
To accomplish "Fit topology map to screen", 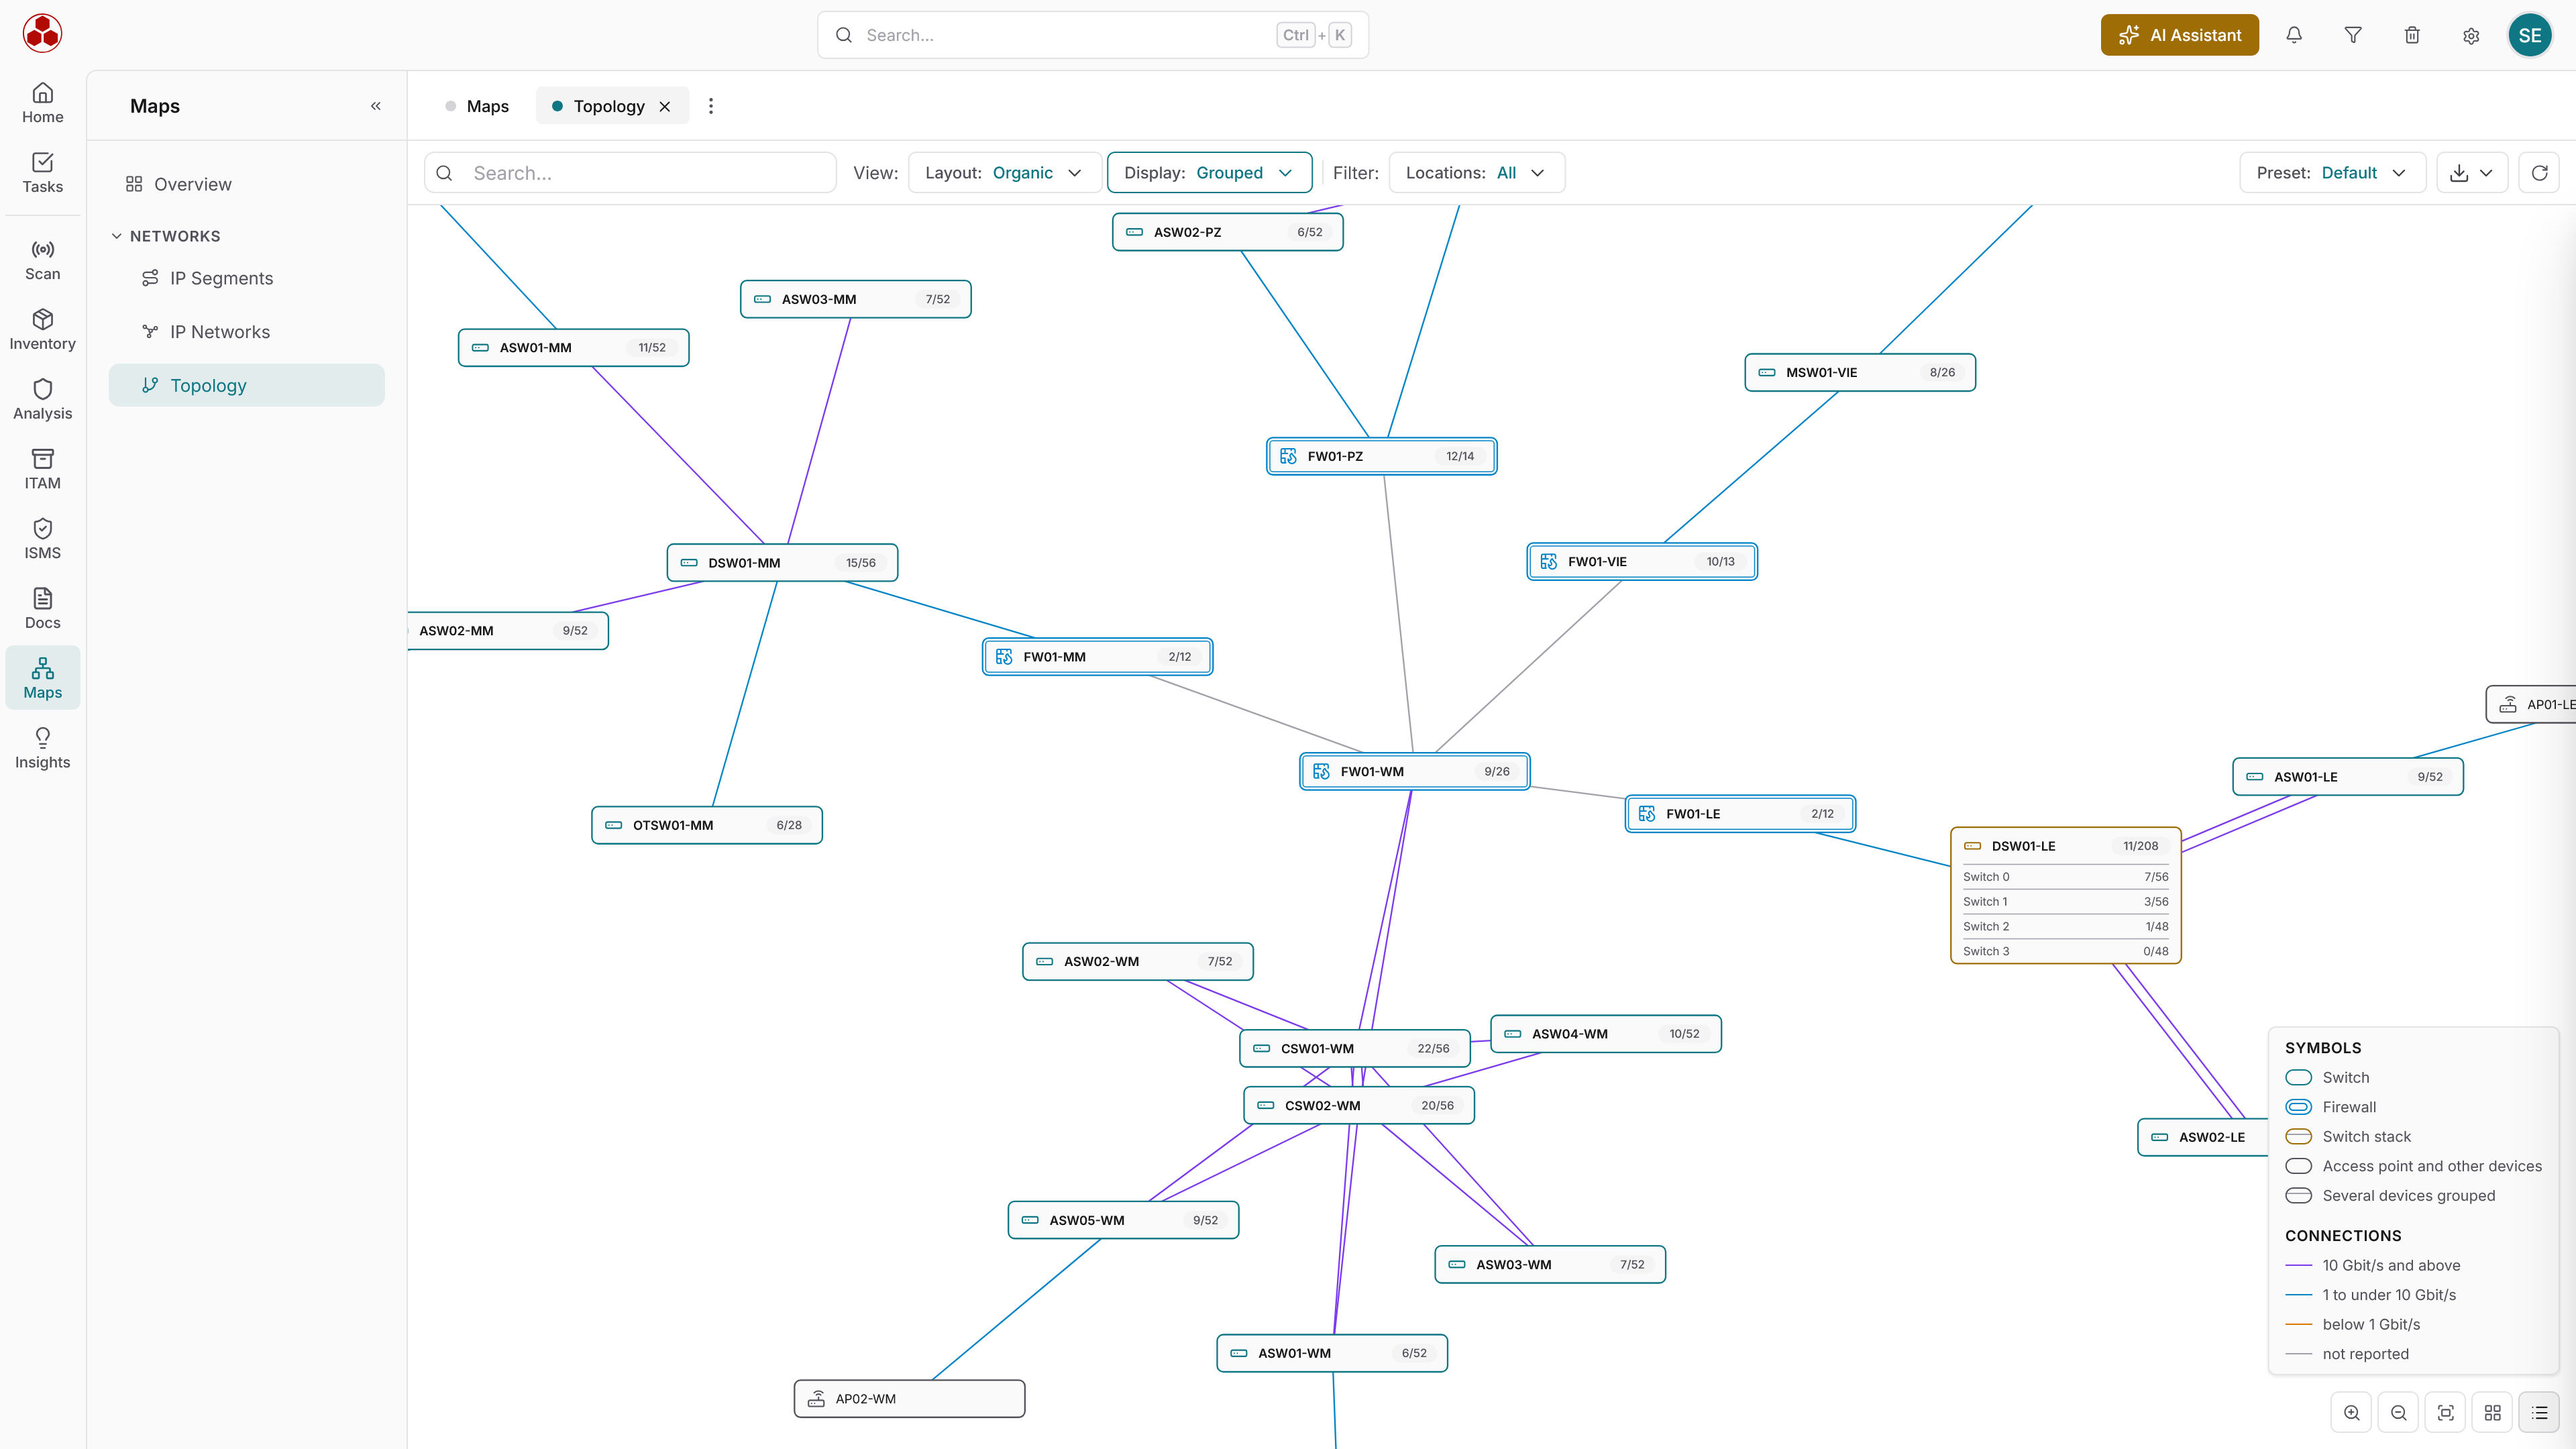I will tap(2446, 1413).
